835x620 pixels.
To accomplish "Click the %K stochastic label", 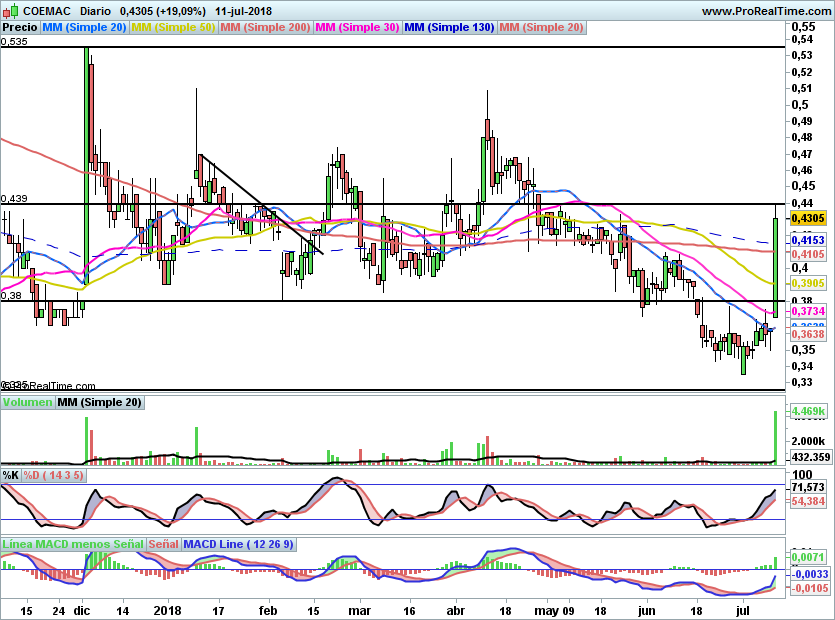I will 11,475.
